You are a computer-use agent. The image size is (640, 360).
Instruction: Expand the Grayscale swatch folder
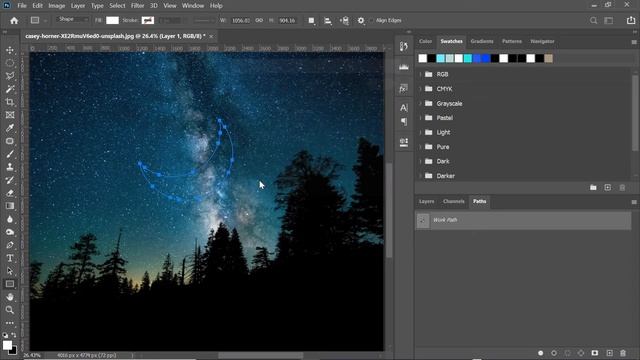(x=420, y=103)
